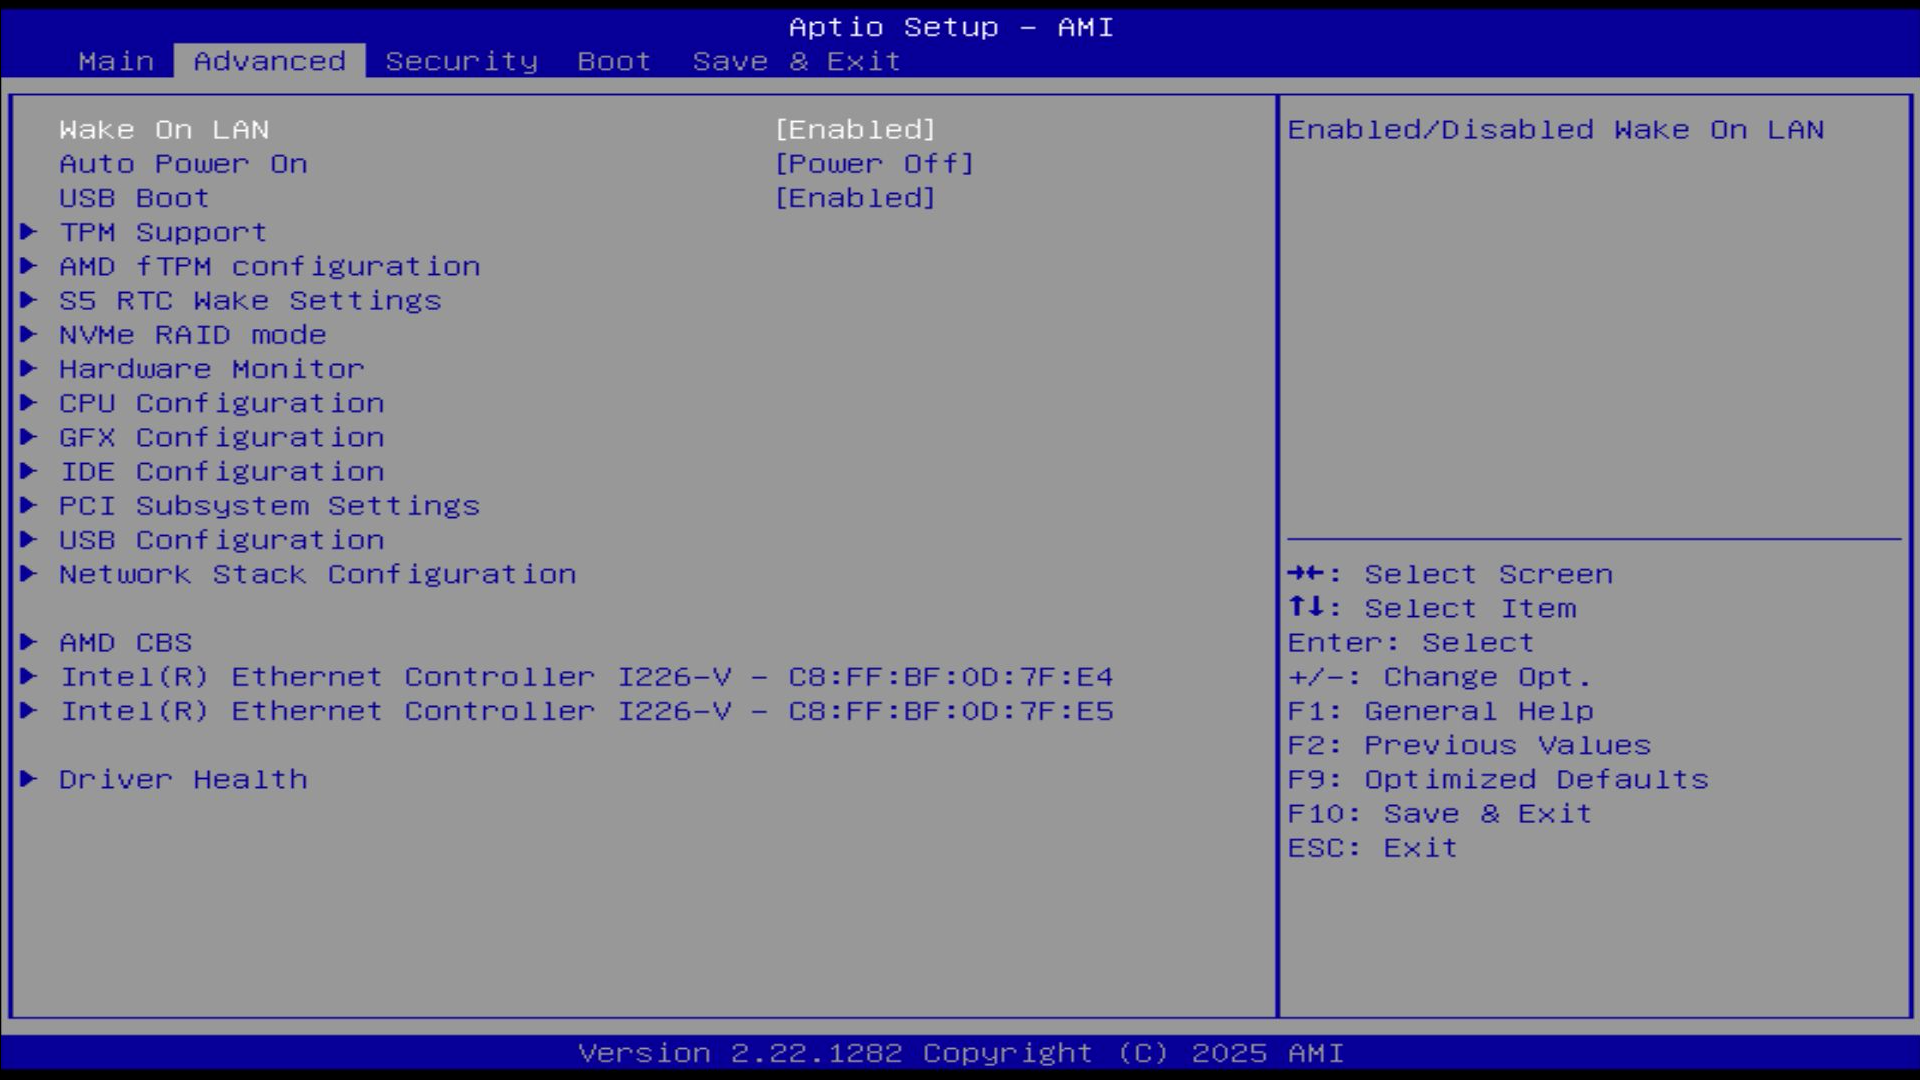Image resolution: width=1920 pixels, height=1080 pixels.
Task: Select the S5 RTC Wake Settings entry
Action: [250, 300]
